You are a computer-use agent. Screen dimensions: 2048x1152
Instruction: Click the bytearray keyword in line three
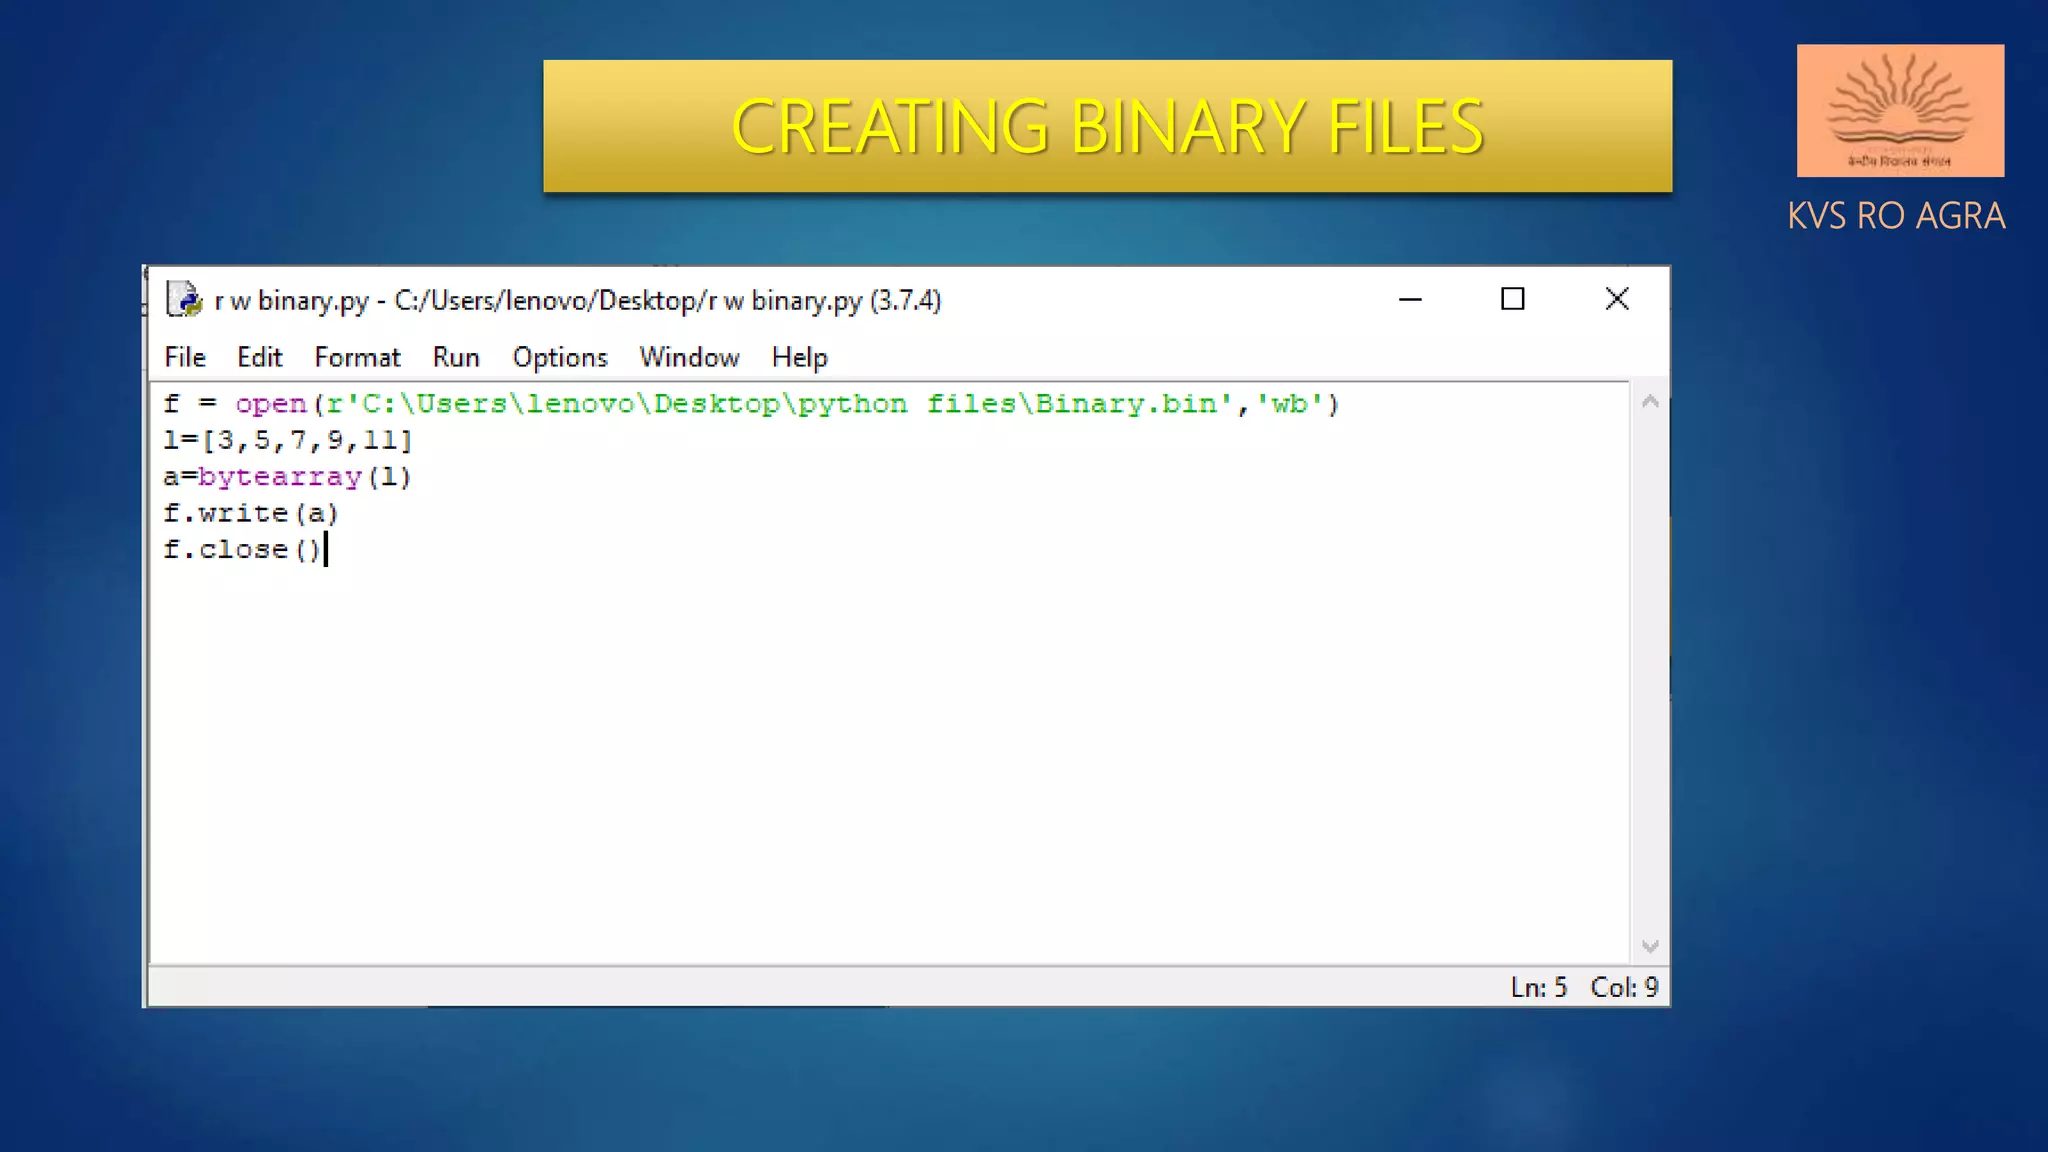[x=279, y=477]
